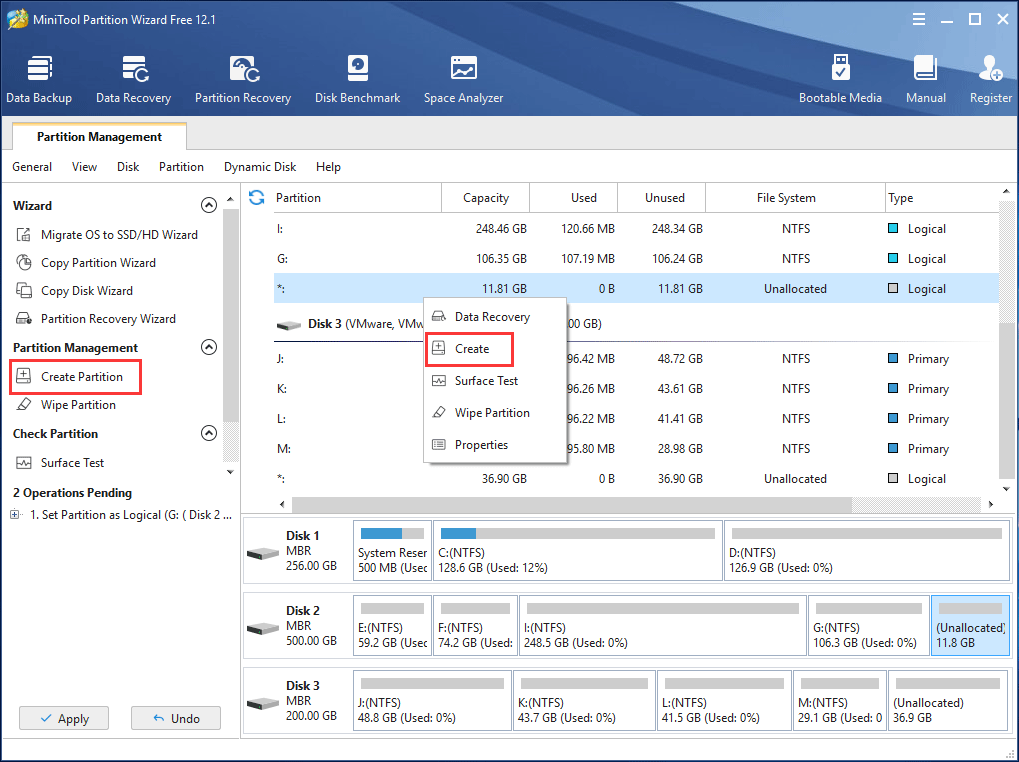Select the System Reserved block on Disk 1
The width and height of the screenshot is (1019, 762).
[x=393, y=550]
